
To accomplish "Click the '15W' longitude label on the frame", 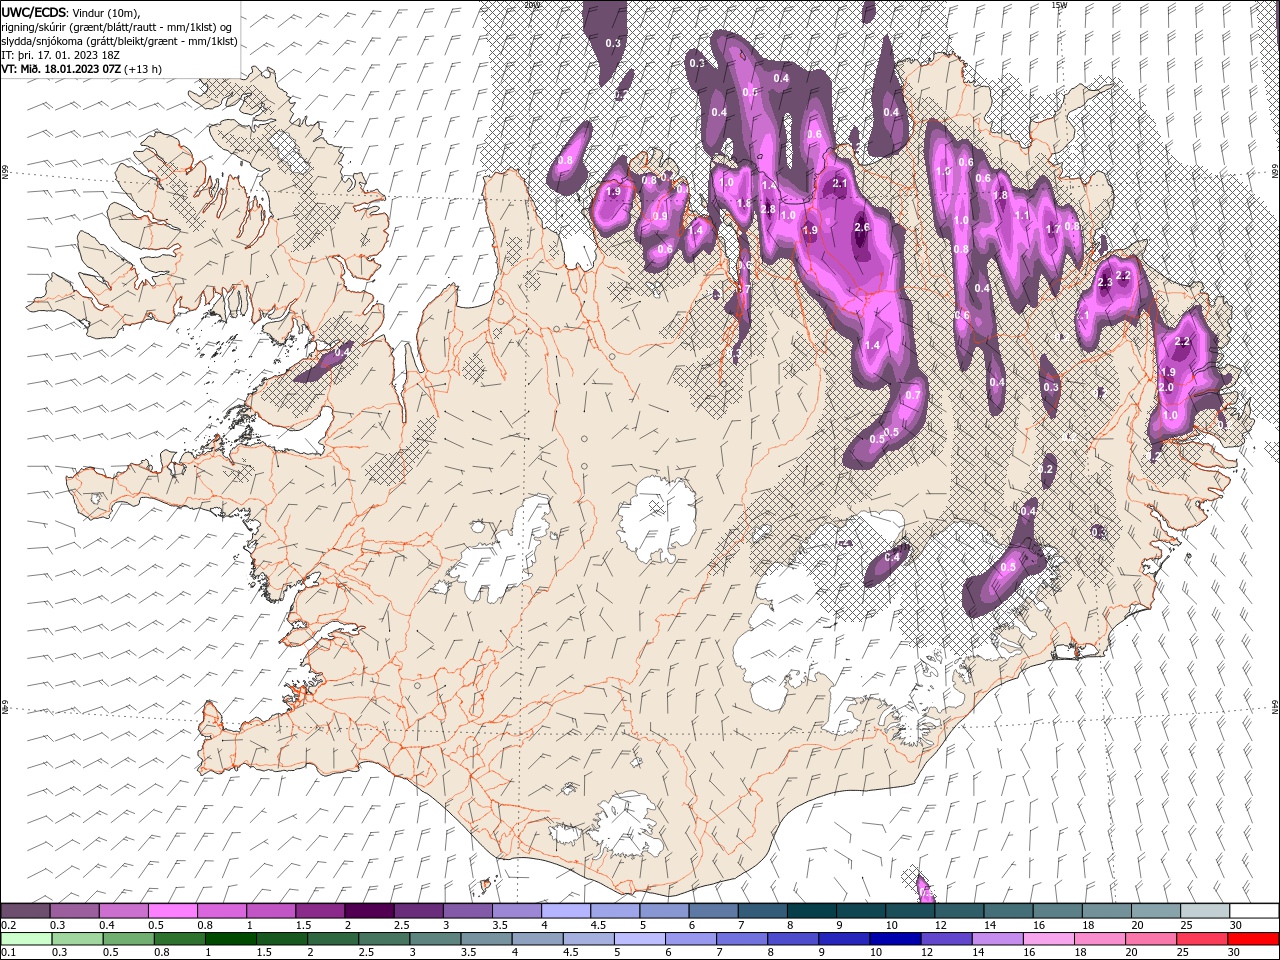I will tap(1059, 5).
